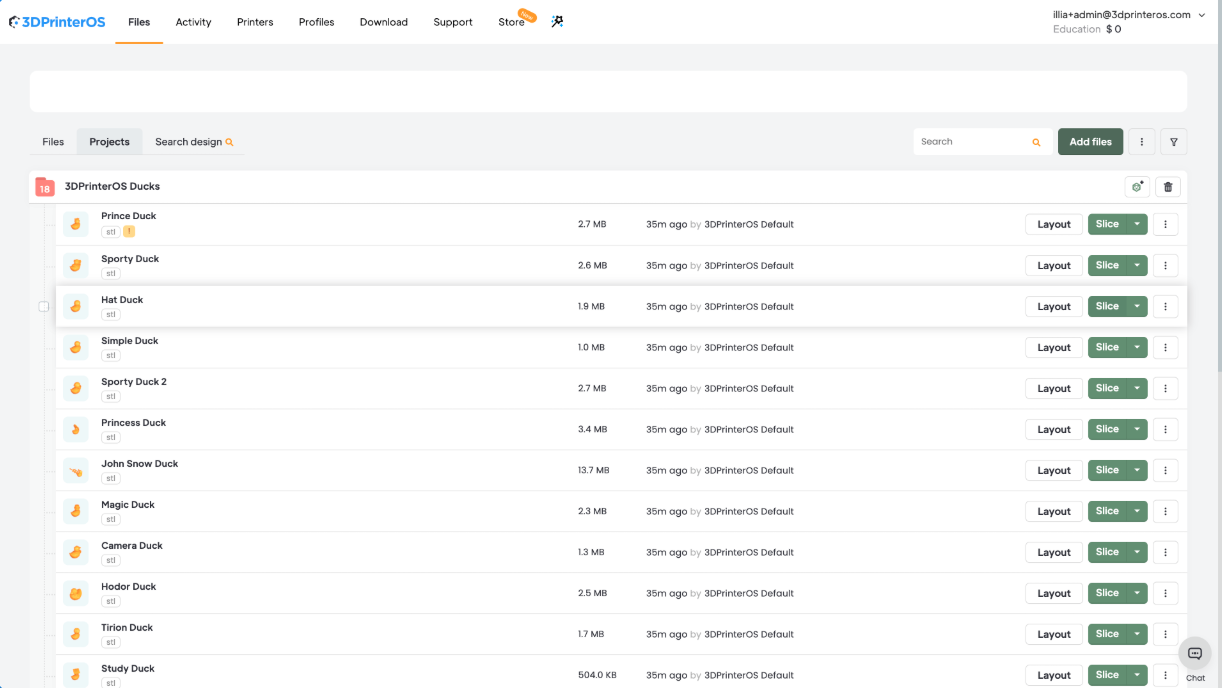Expand Slice dropdown for Princess Duck
The width and height of the screenshot is (1222, 688).
click(1137, 429)
